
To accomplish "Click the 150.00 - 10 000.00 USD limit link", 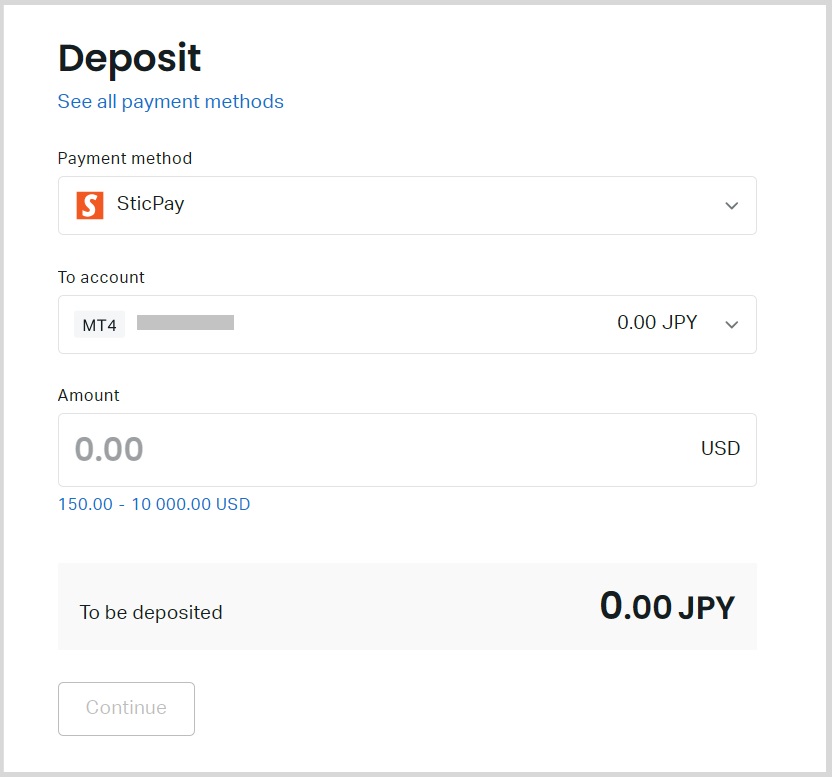I will coord(154,504).
